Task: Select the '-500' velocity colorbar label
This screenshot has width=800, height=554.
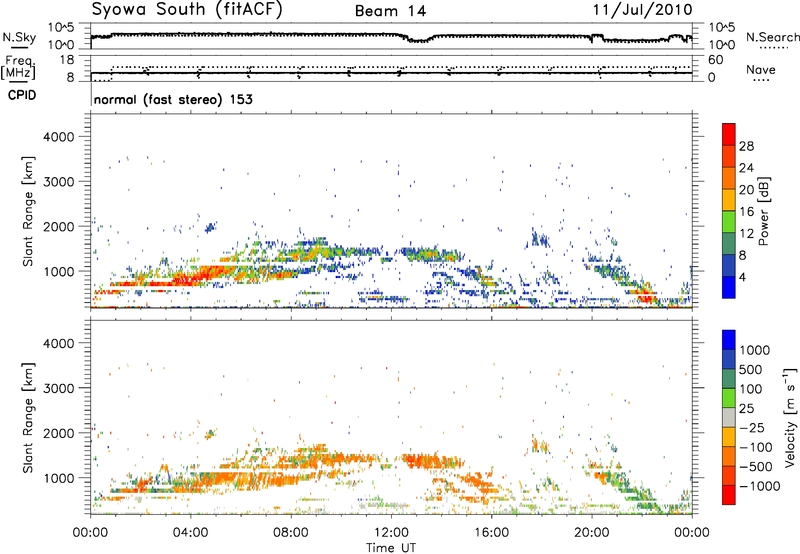Action: 755,467
